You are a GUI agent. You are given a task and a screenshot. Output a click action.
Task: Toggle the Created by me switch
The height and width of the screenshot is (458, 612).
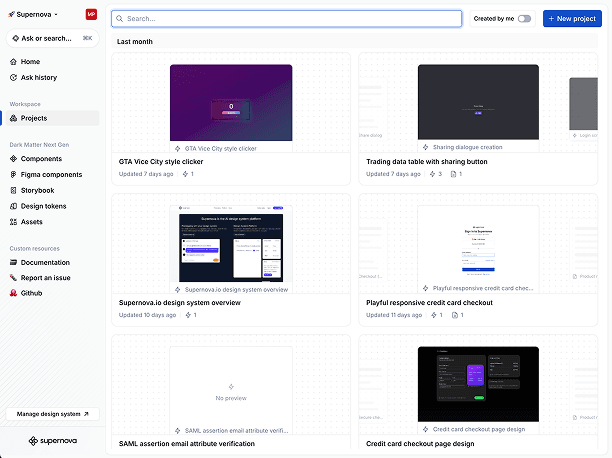[x=524, y=19]
